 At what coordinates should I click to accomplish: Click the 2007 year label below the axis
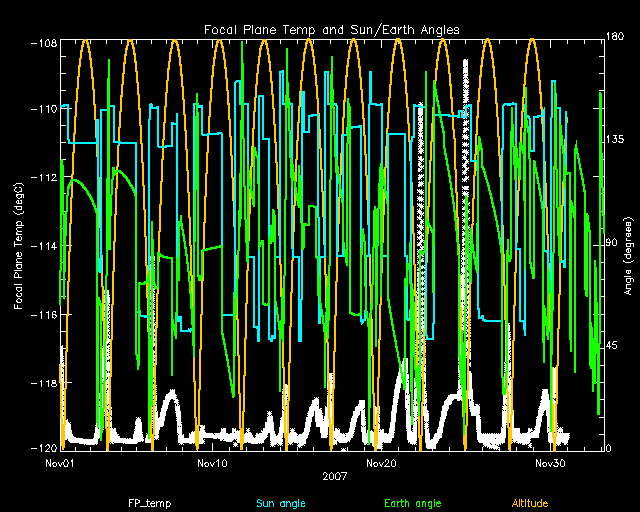tap(333, 477)
